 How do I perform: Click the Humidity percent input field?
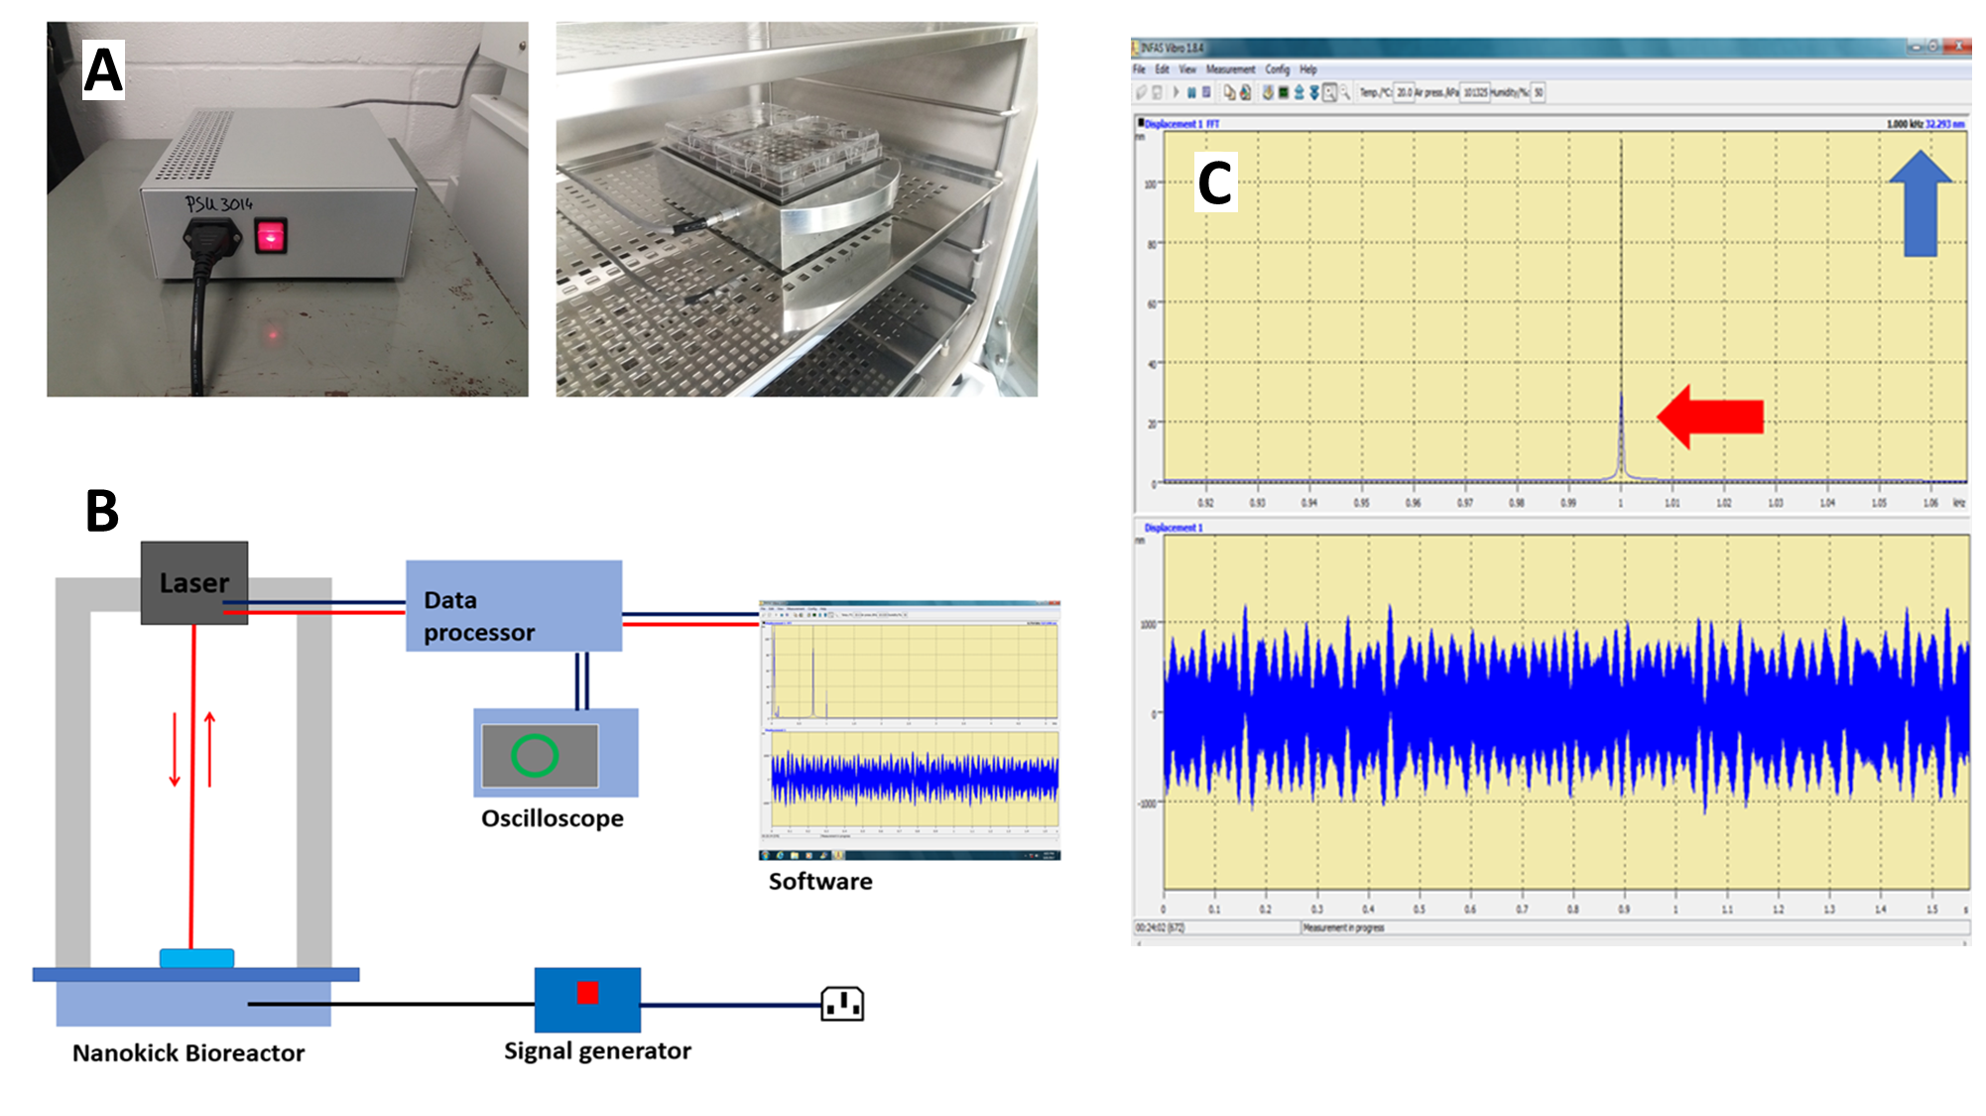[x=1538, y=92]
